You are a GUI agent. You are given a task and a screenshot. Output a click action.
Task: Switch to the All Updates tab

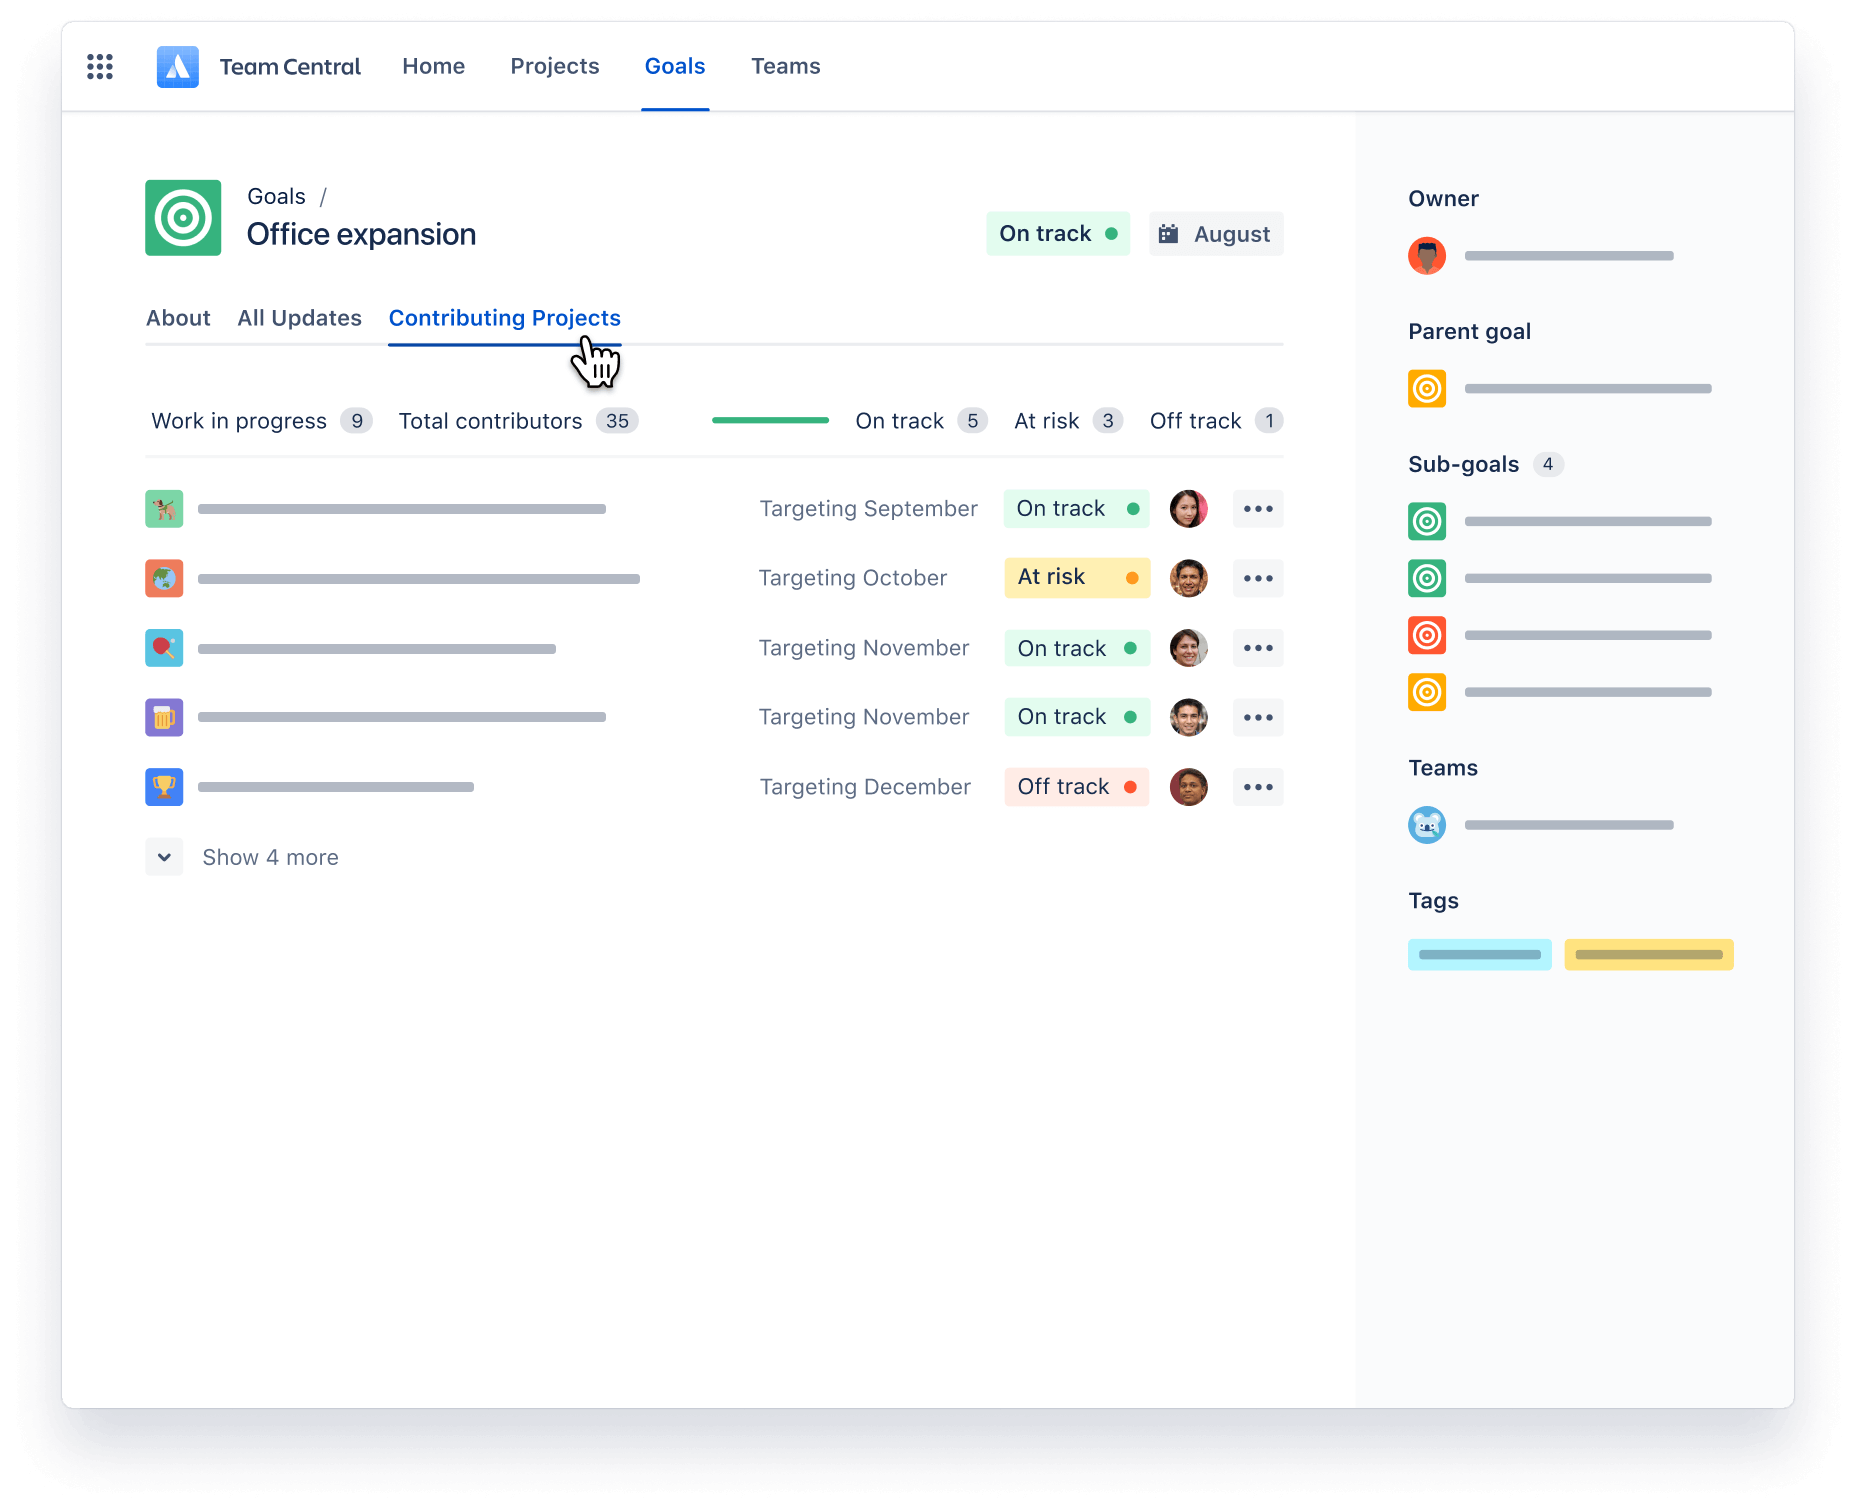click(x=299, y=318)
